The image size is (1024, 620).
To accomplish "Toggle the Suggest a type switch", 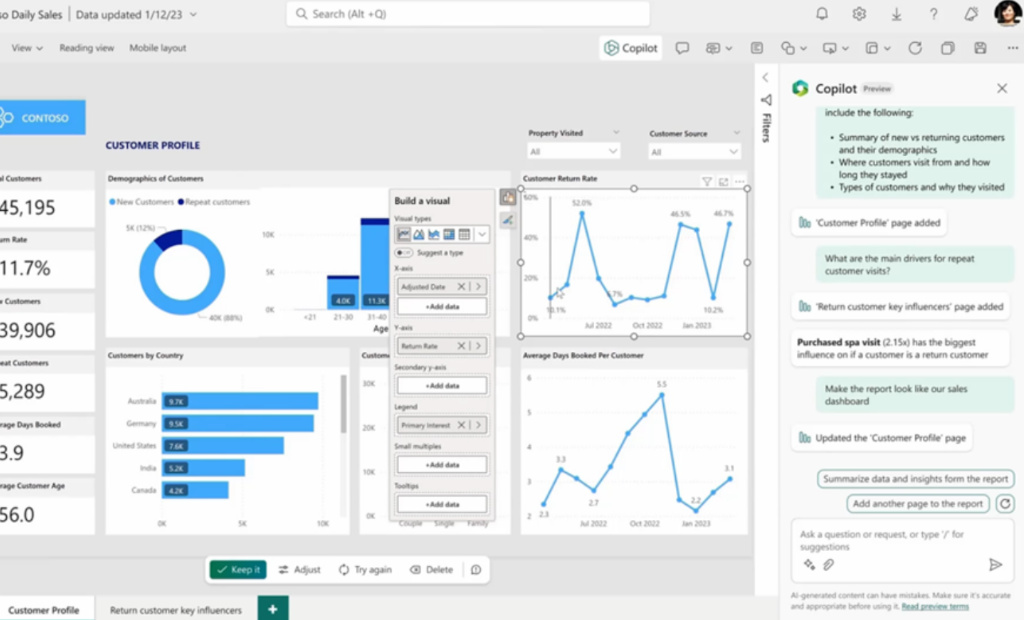I will pos(404,253).
